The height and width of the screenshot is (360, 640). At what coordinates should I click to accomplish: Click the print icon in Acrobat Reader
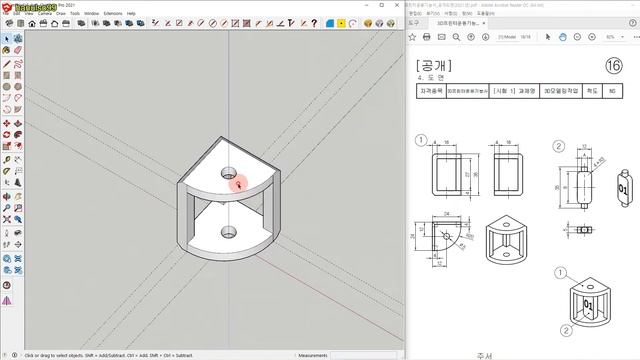point(427,37)
